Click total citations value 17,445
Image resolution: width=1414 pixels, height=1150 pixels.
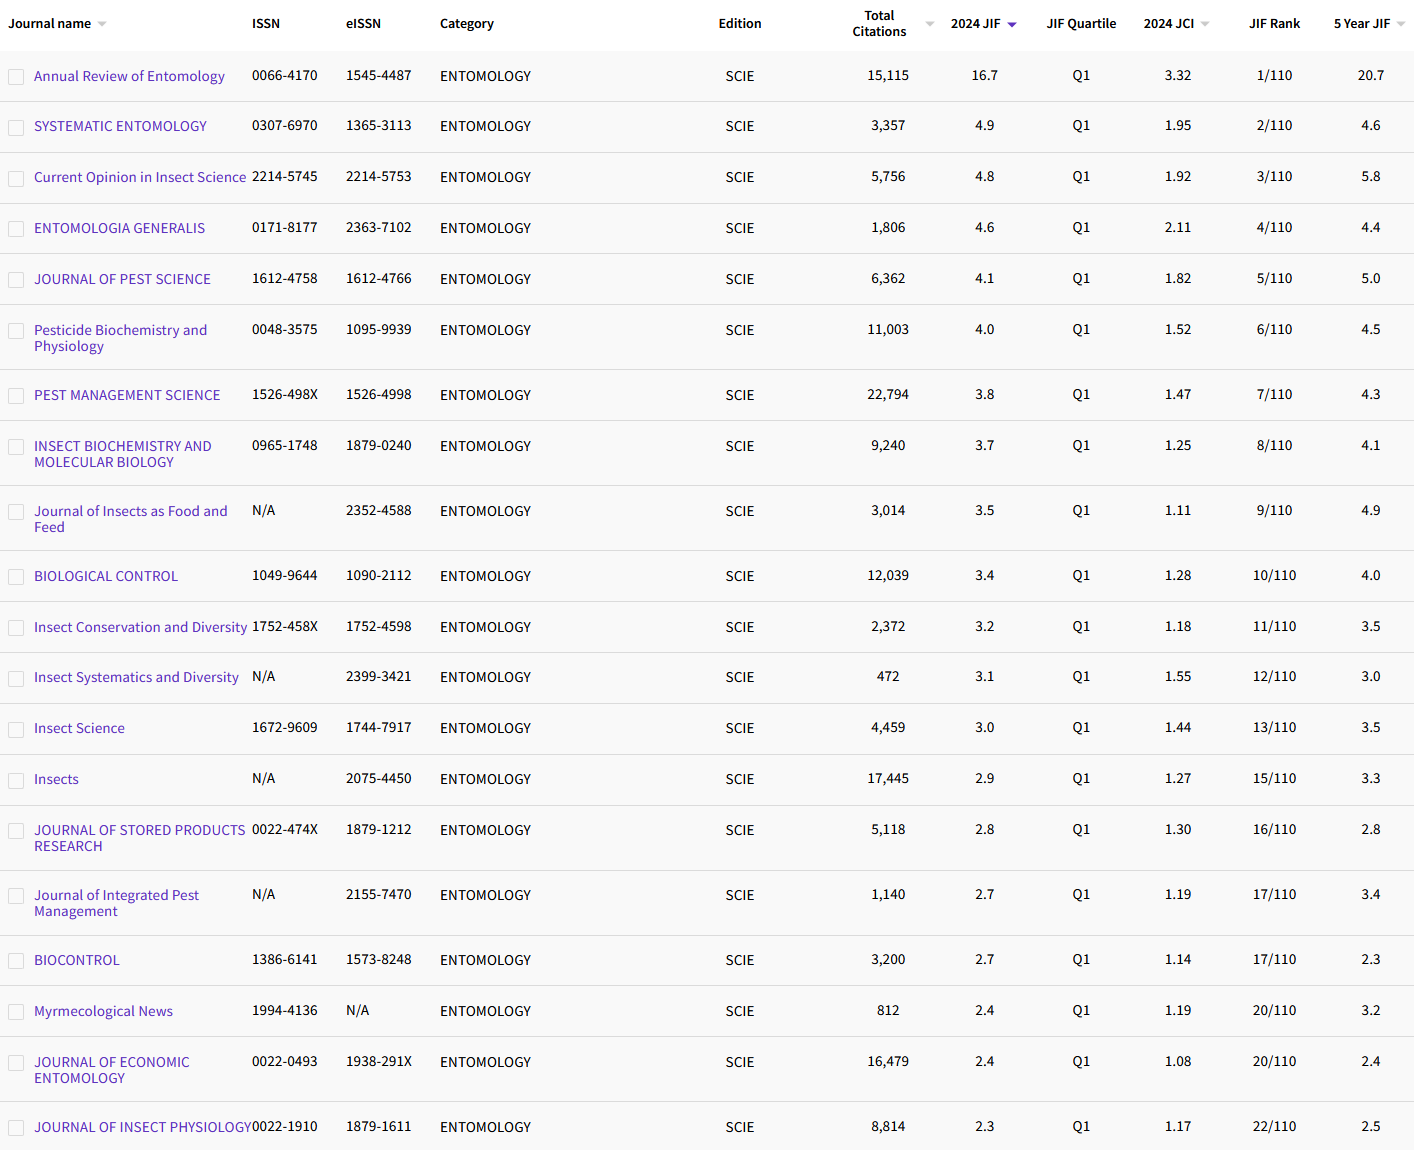point(888,778)
